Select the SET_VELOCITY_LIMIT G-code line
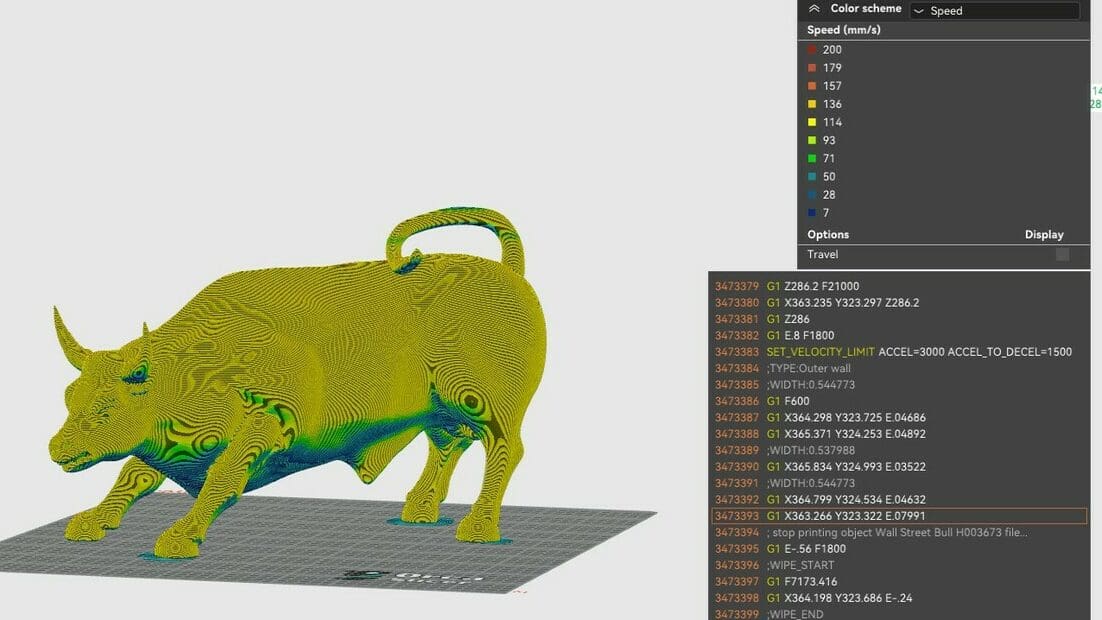This screenshot has width=1102, height=620. [900, 352]
